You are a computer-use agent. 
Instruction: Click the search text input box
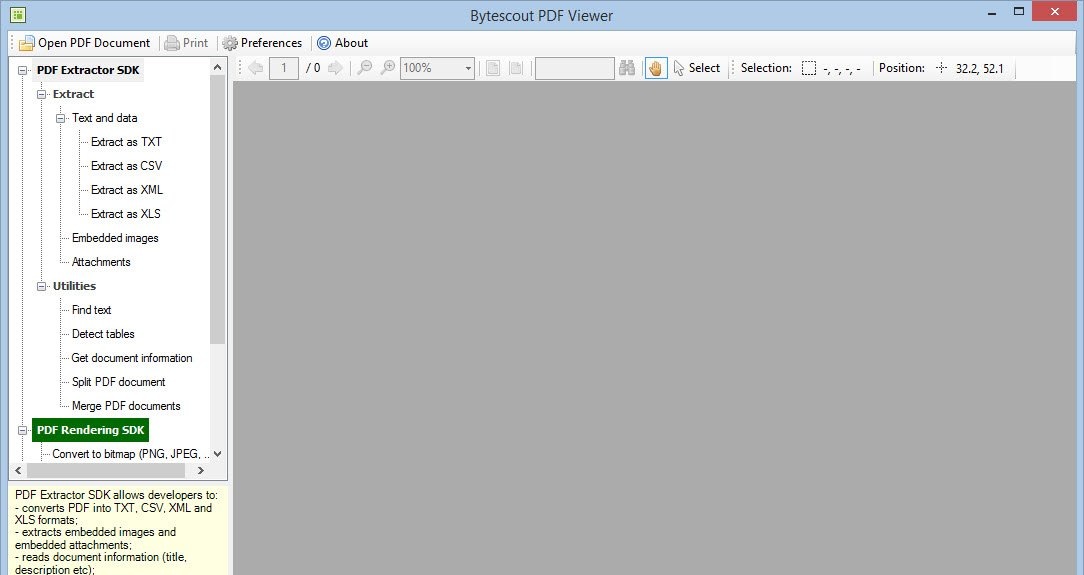574,68
